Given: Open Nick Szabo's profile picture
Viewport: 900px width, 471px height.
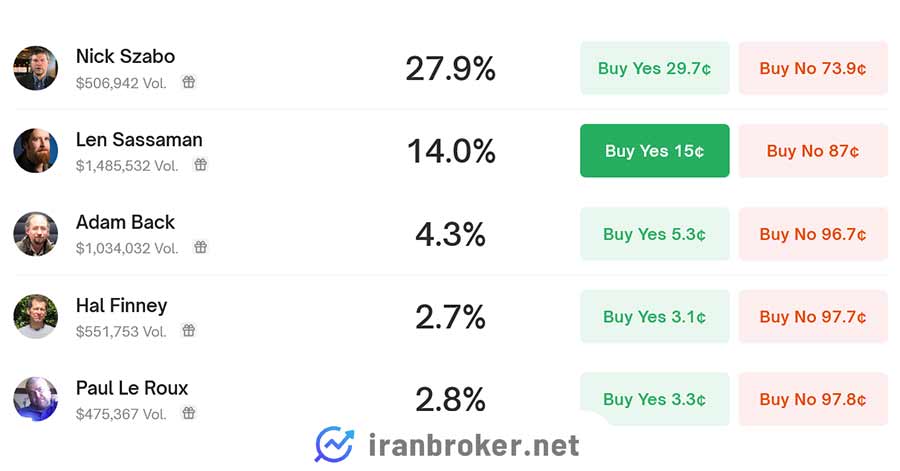Looking at the screenshot, I should coord(36,68).
